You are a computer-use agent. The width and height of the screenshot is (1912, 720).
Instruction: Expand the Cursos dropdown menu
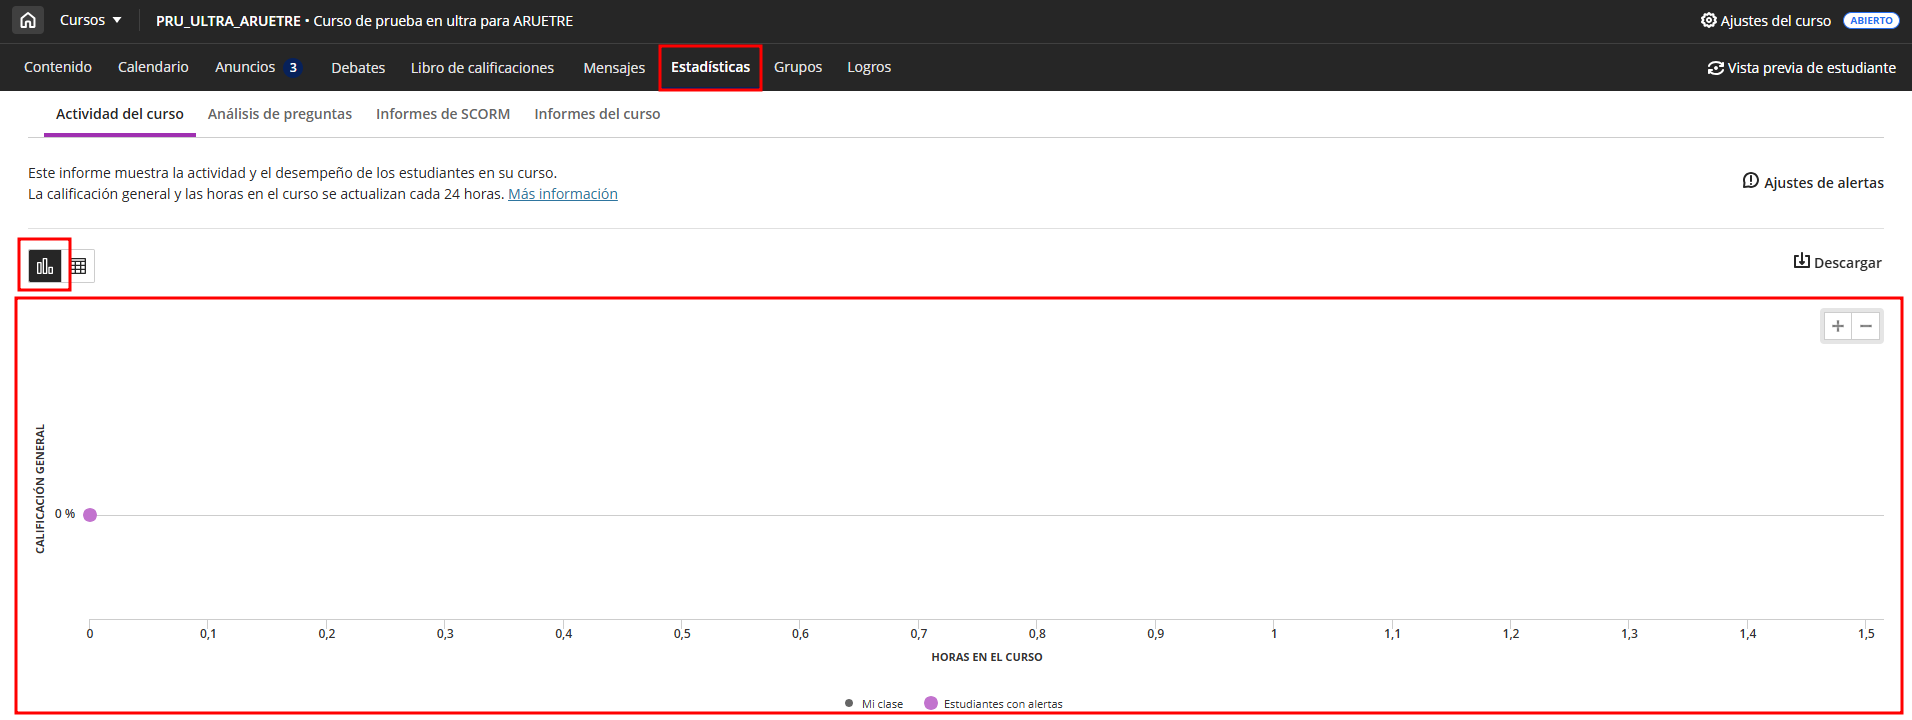90,20
